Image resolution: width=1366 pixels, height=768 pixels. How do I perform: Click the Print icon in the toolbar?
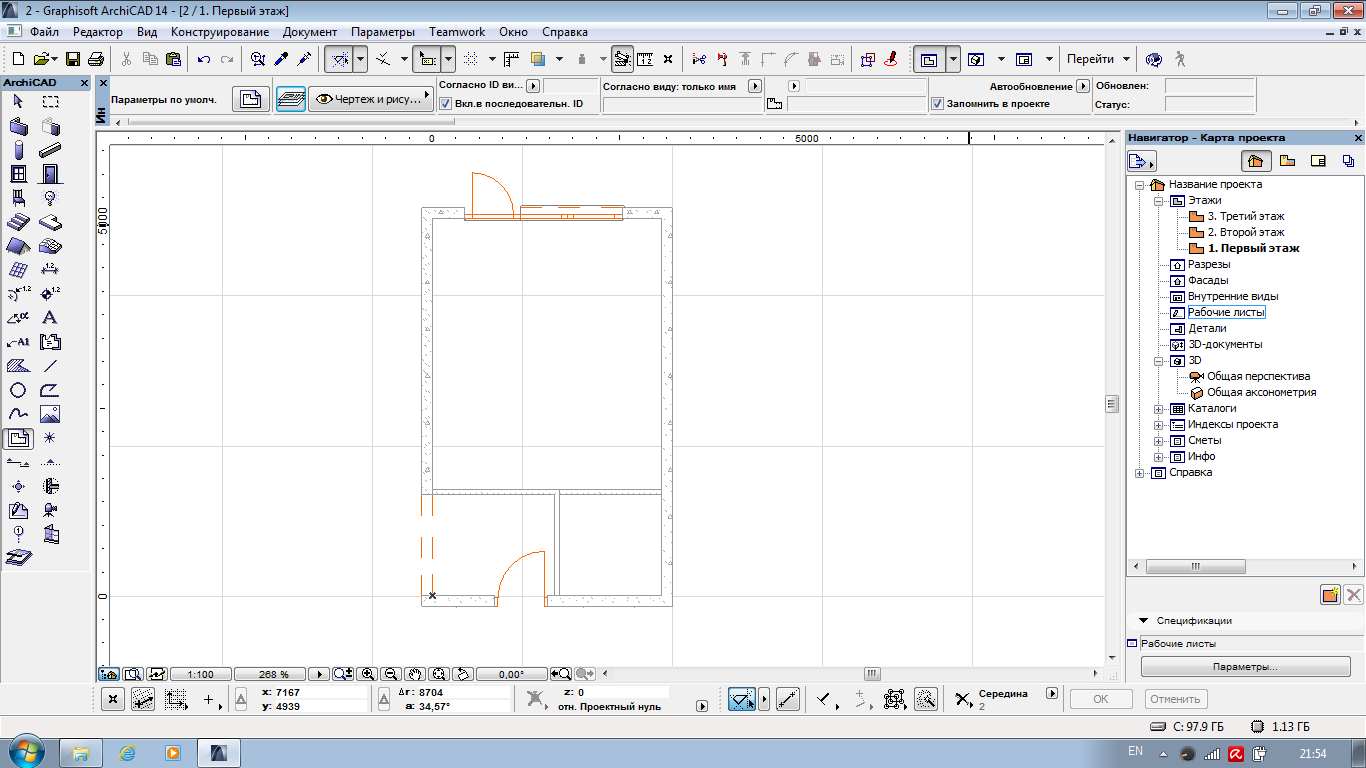point(96,59)
